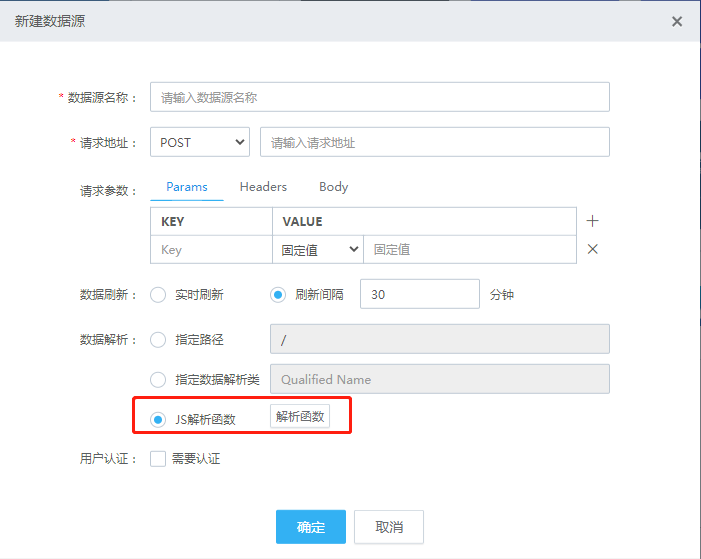Image resolution: width=701 pixels, height=559 pixels.
Task: Click the 数据刷新 label
Action: tap(109, 295)
